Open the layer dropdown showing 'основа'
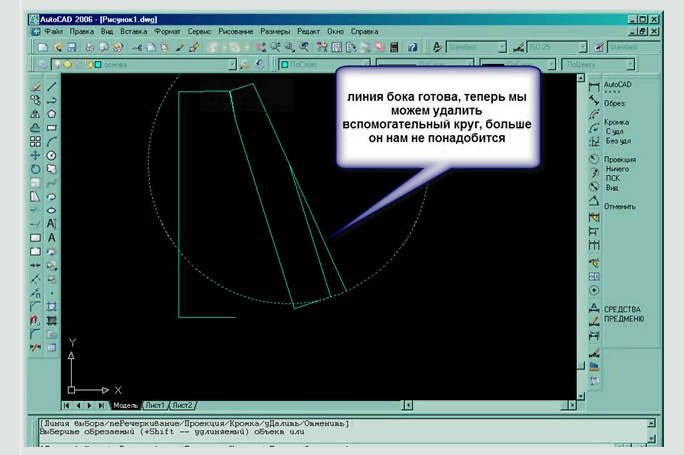This screenshot has width=684, height=455. tap(150, 65)
